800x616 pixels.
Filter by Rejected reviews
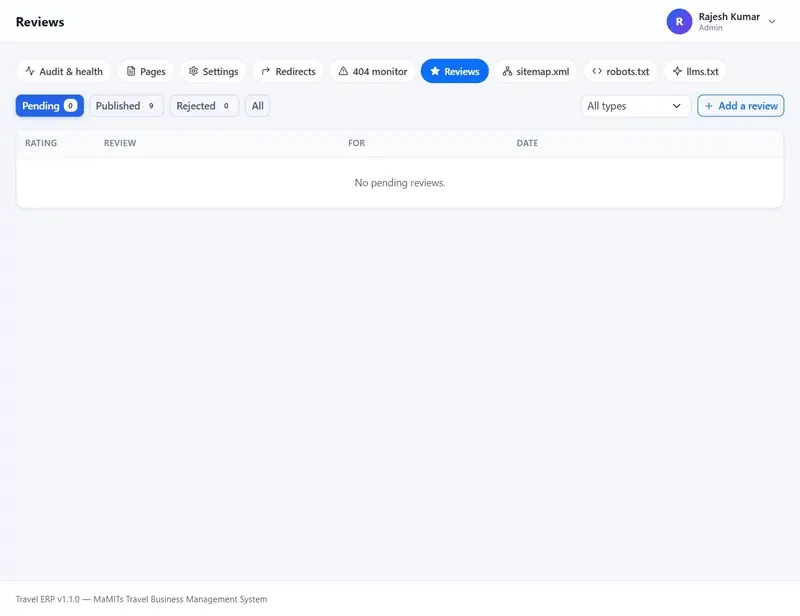(205, 106)
